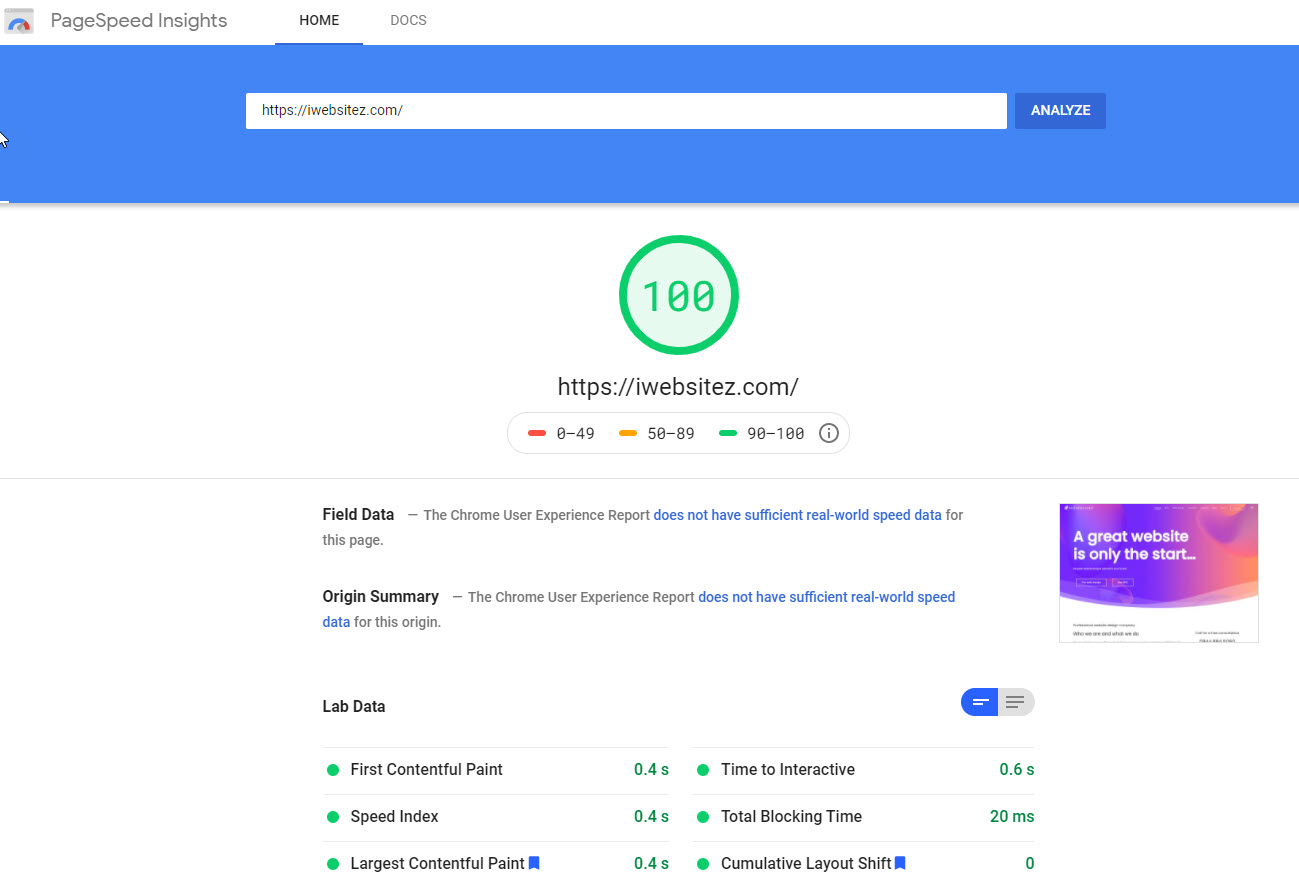Click the First Contentful Paint 0.4 s value

coord(651,770)
